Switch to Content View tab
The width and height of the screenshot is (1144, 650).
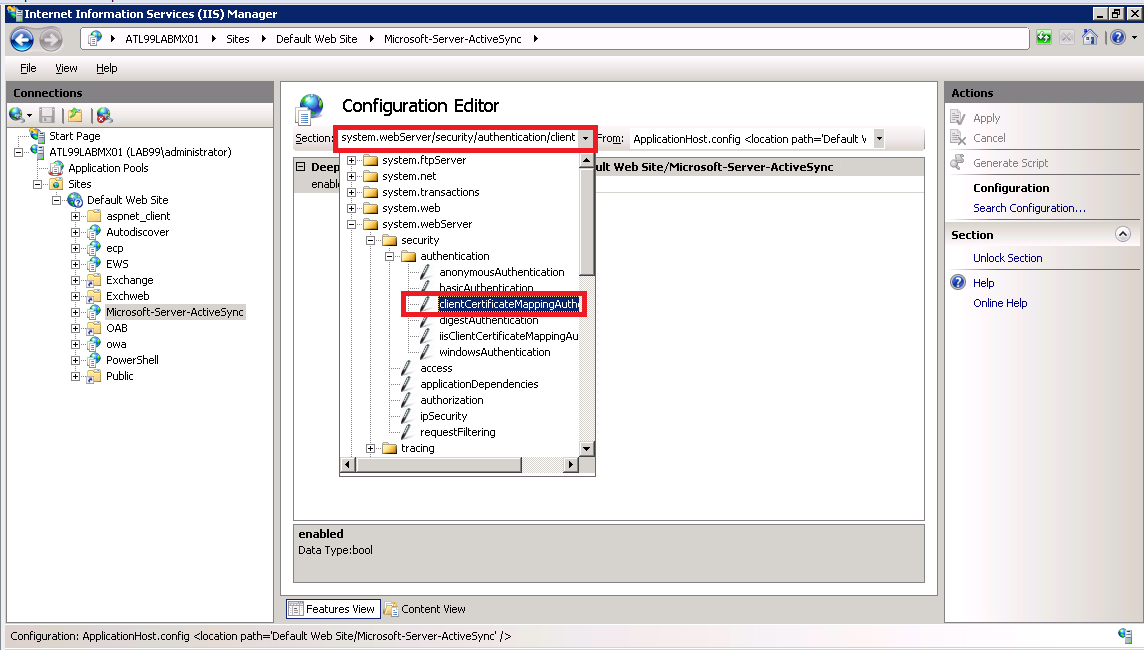coord(425,609)
